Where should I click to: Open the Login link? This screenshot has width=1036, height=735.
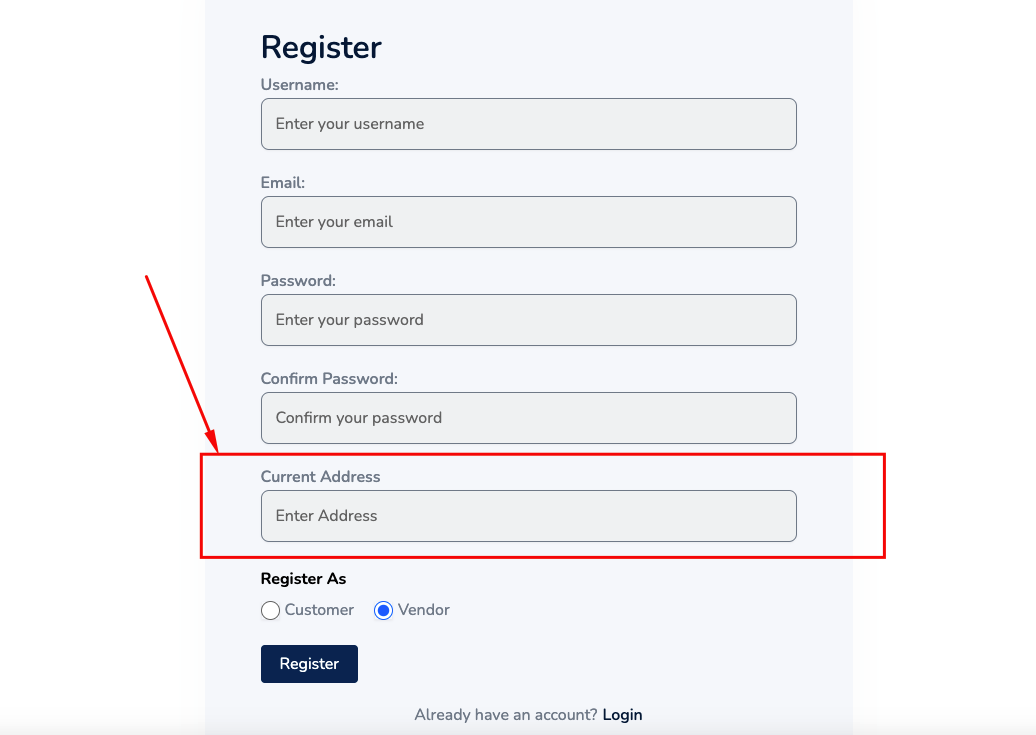(x=622, y=715)
